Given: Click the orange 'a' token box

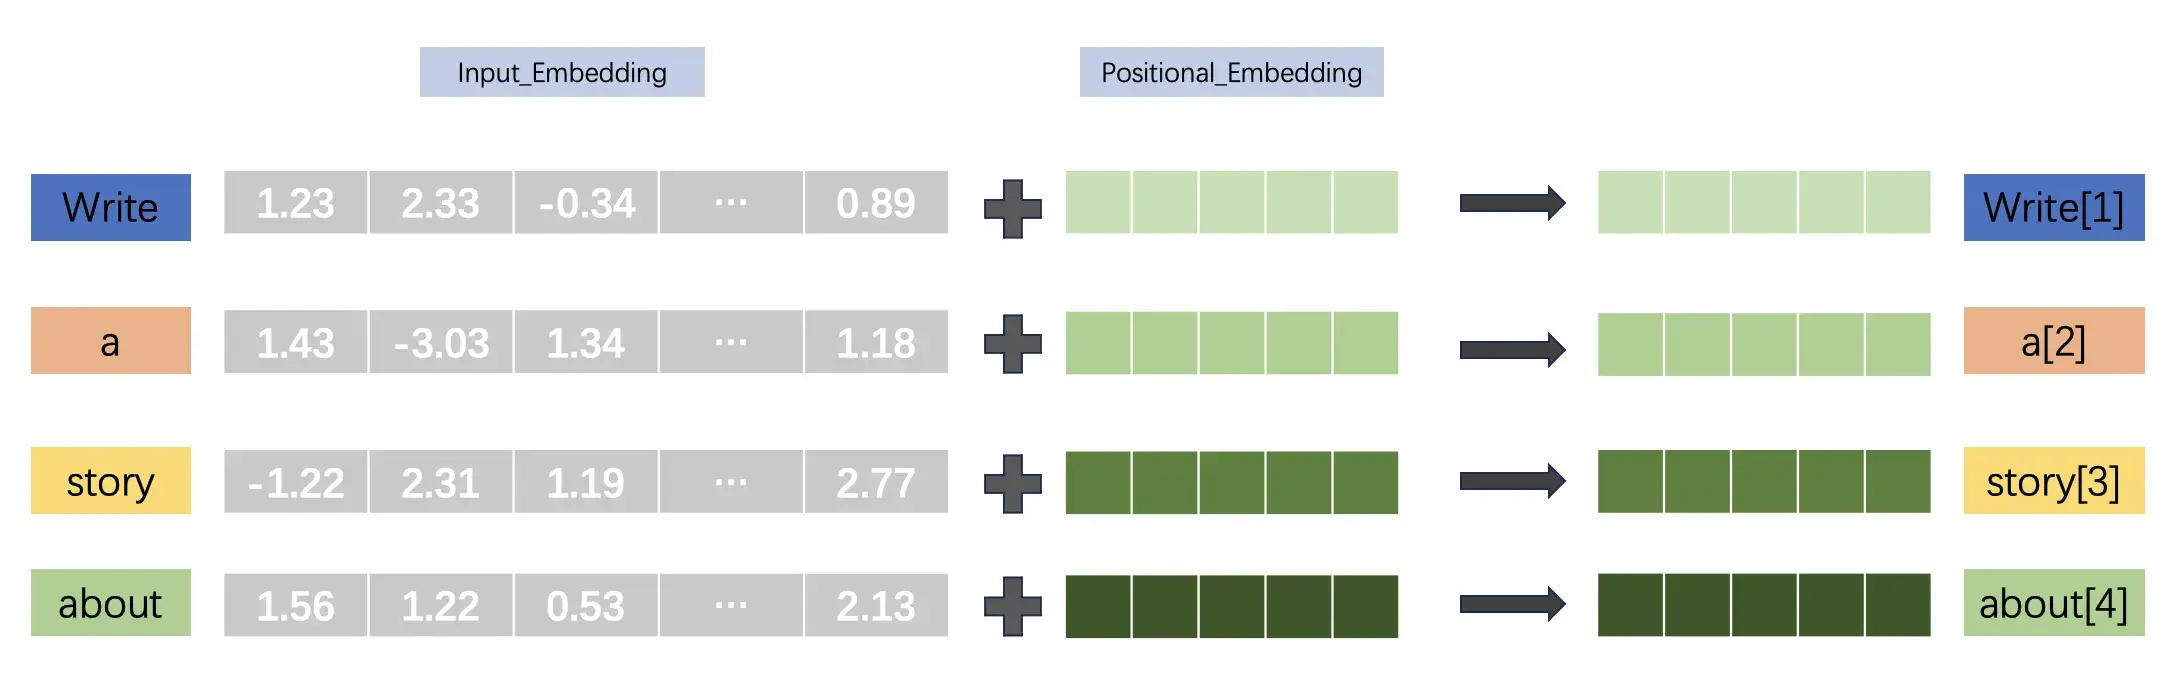Looking at the screenshot, I should [x=111, y=340].
